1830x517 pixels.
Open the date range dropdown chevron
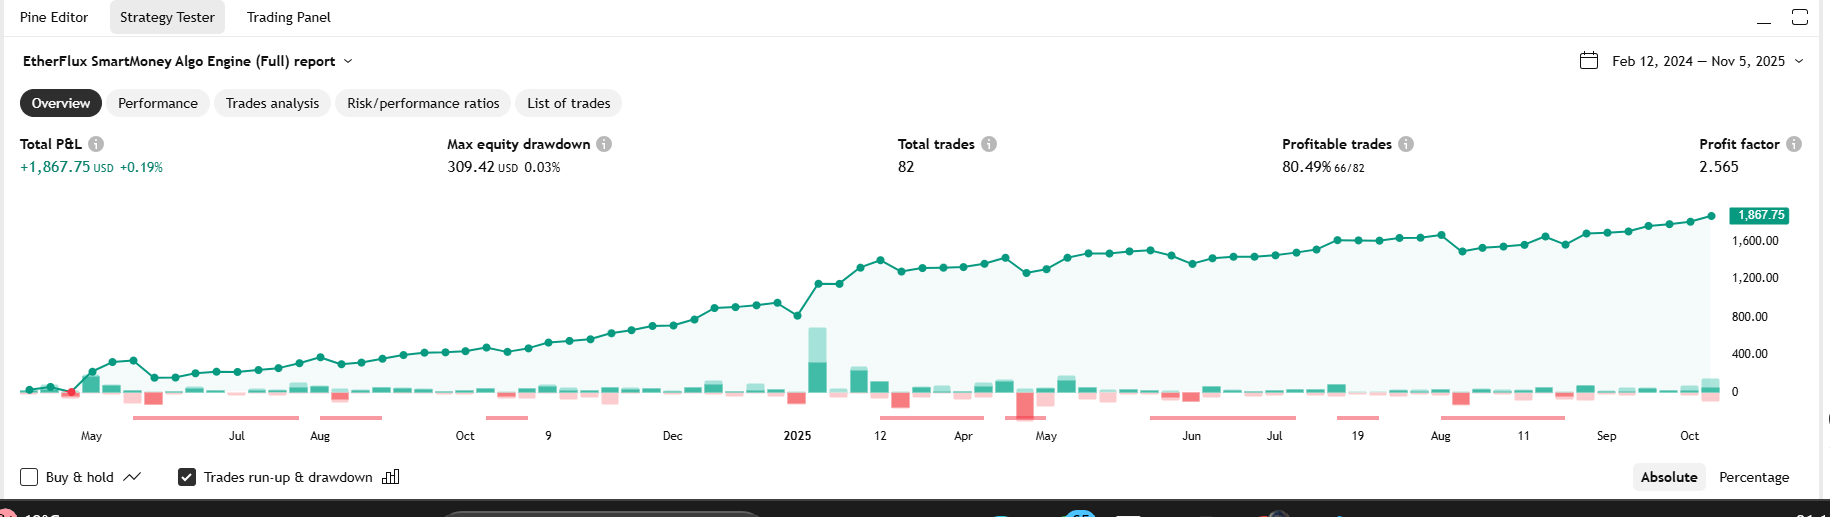pyautogui.click(x=1799, y=61)
